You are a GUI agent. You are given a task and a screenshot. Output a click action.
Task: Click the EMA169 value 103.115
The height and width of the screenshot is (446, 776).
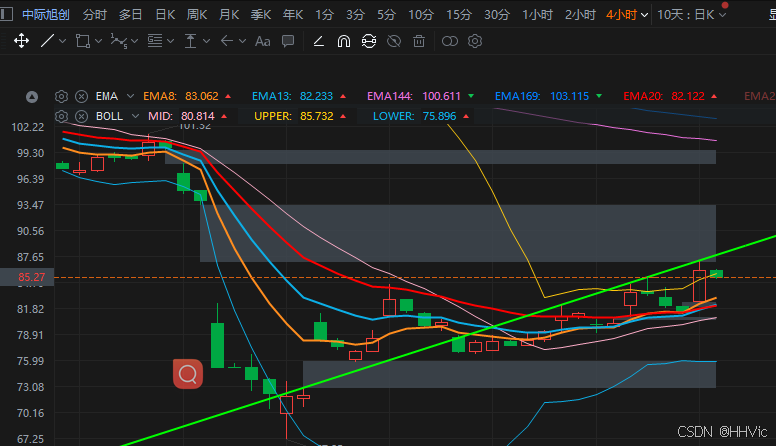(570, 96)
